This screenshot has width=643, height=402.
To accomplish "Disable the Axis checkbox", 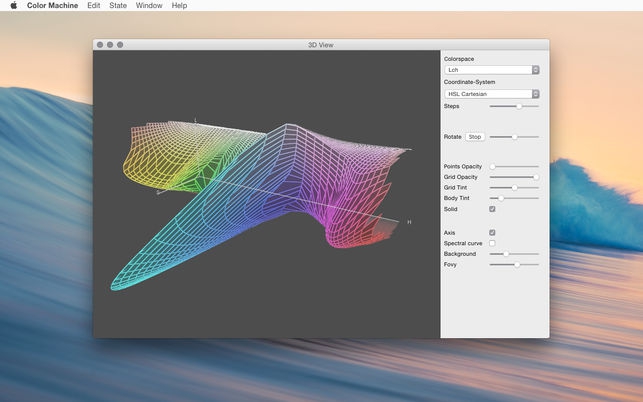I will [492, 232].
